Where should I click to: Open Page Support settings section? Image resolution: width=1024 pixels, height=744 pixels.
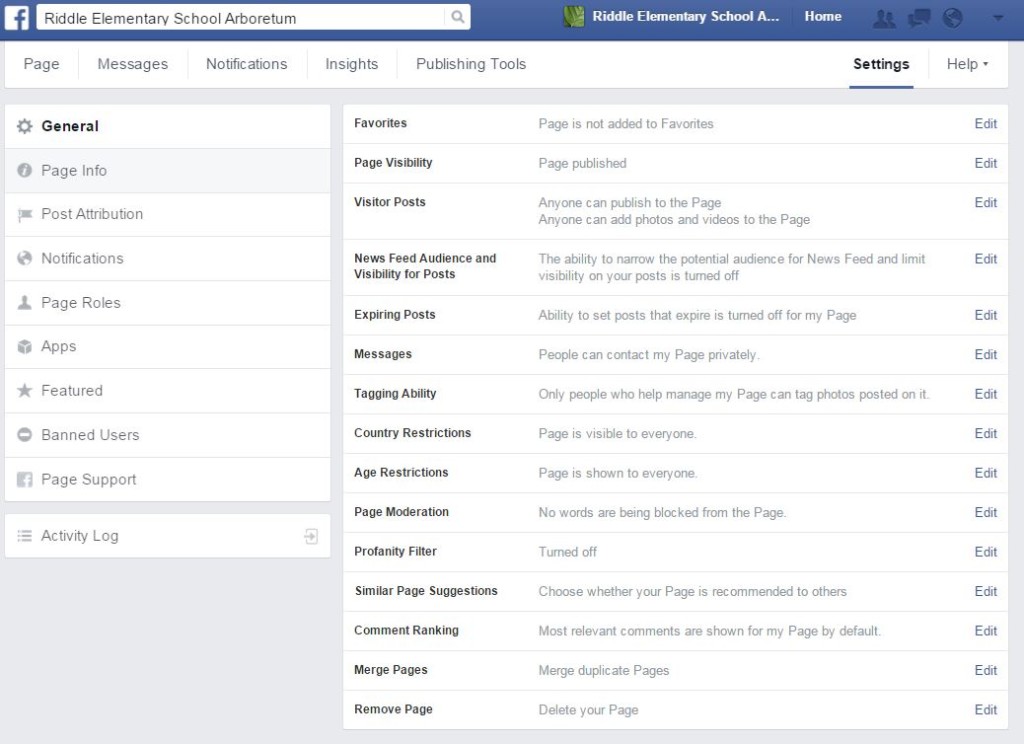pyautogui.click(x=168, y=479)
